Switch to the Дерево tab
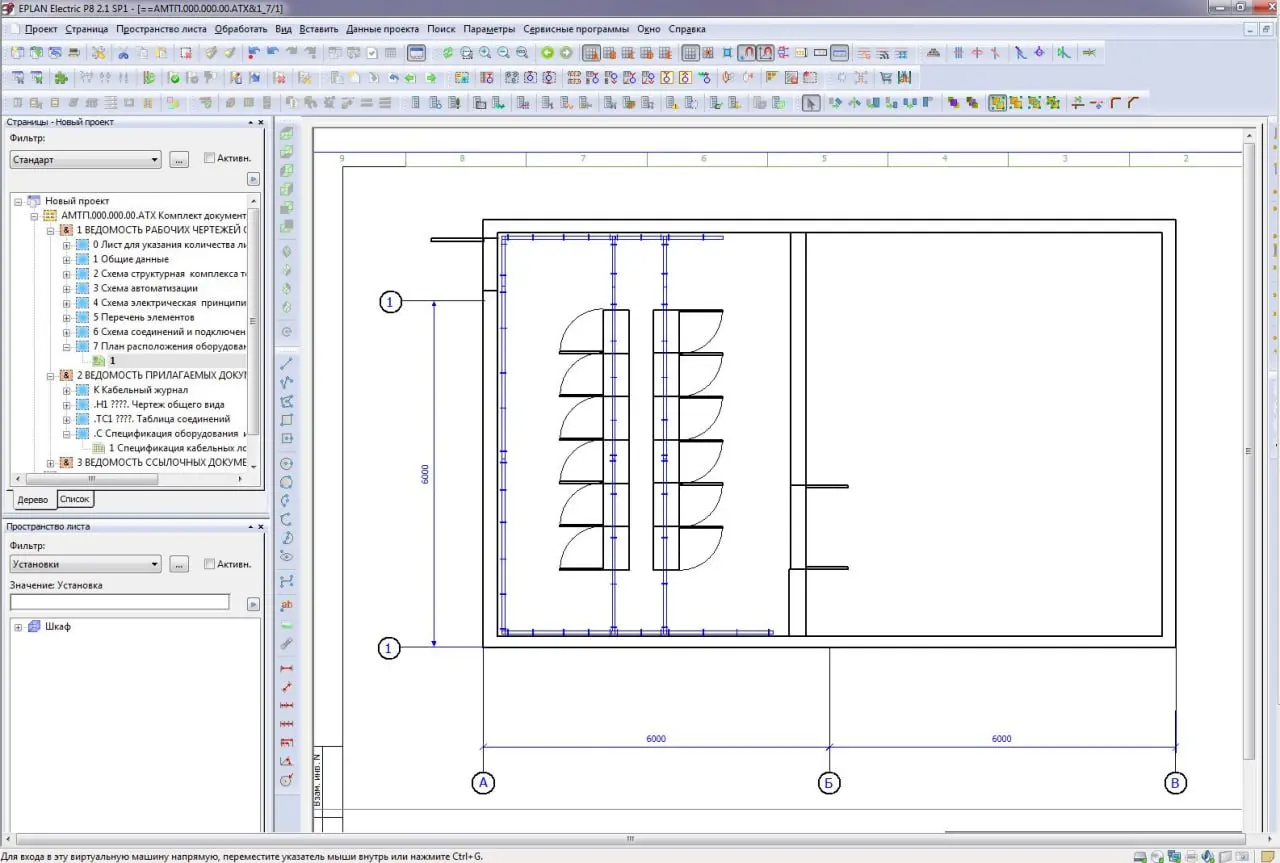Viewport: 1280px width, 863px height. [33, 499]
